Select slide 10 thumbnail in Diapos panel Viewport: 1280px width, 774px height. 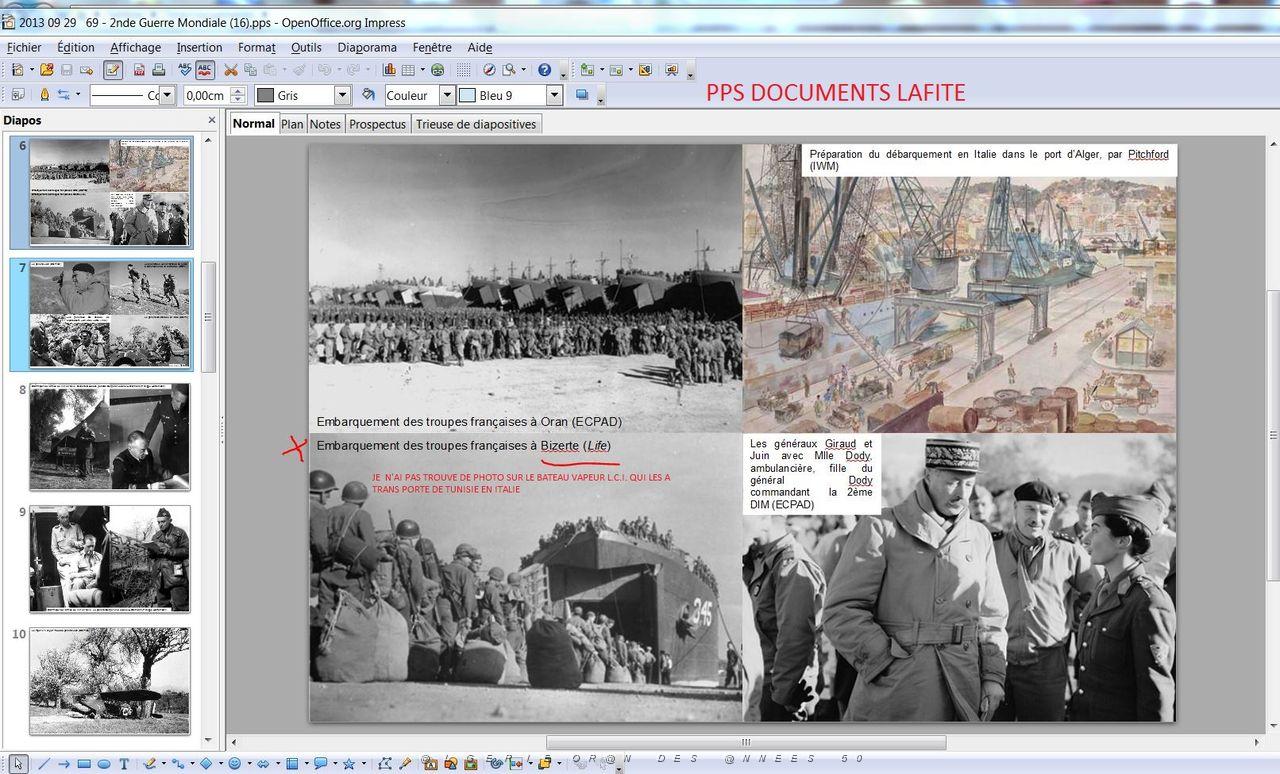point(109,681)
